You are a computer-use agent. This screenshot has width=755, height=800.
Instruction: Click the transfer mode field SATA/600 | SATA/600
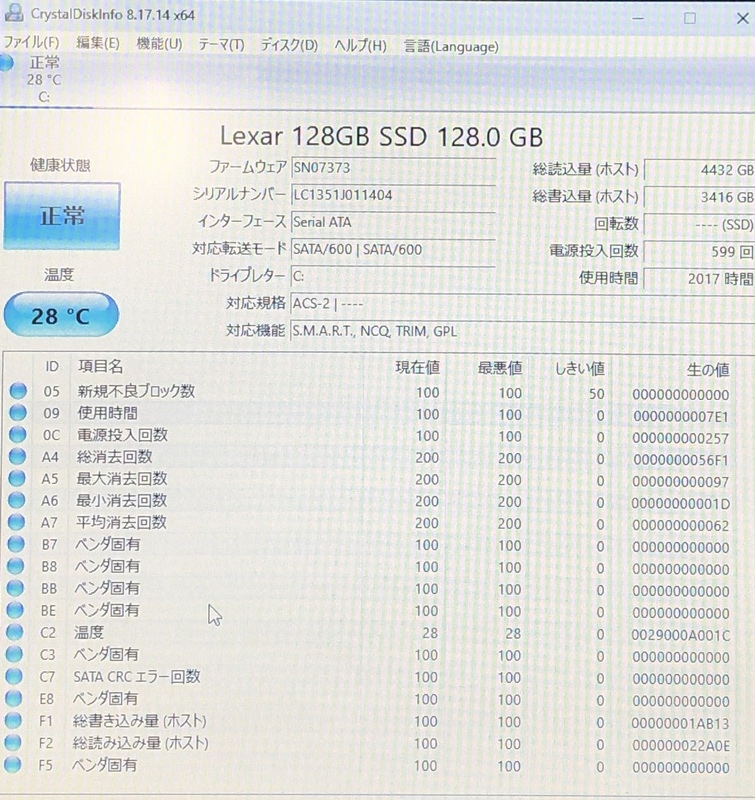(393, 249)
